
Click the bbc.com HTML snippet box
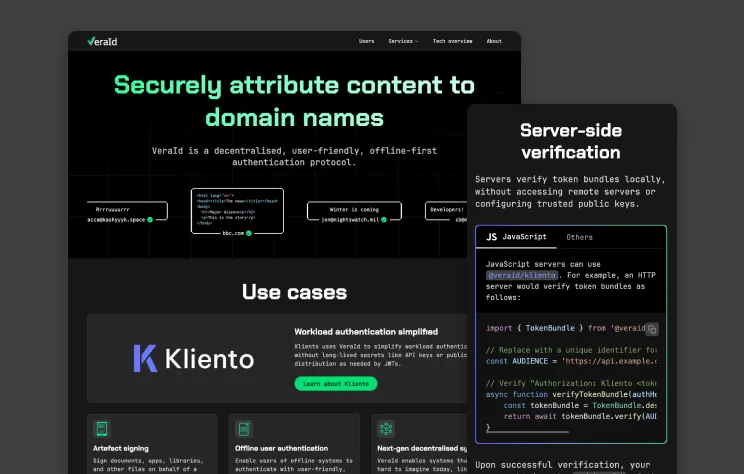click(237, 211)
